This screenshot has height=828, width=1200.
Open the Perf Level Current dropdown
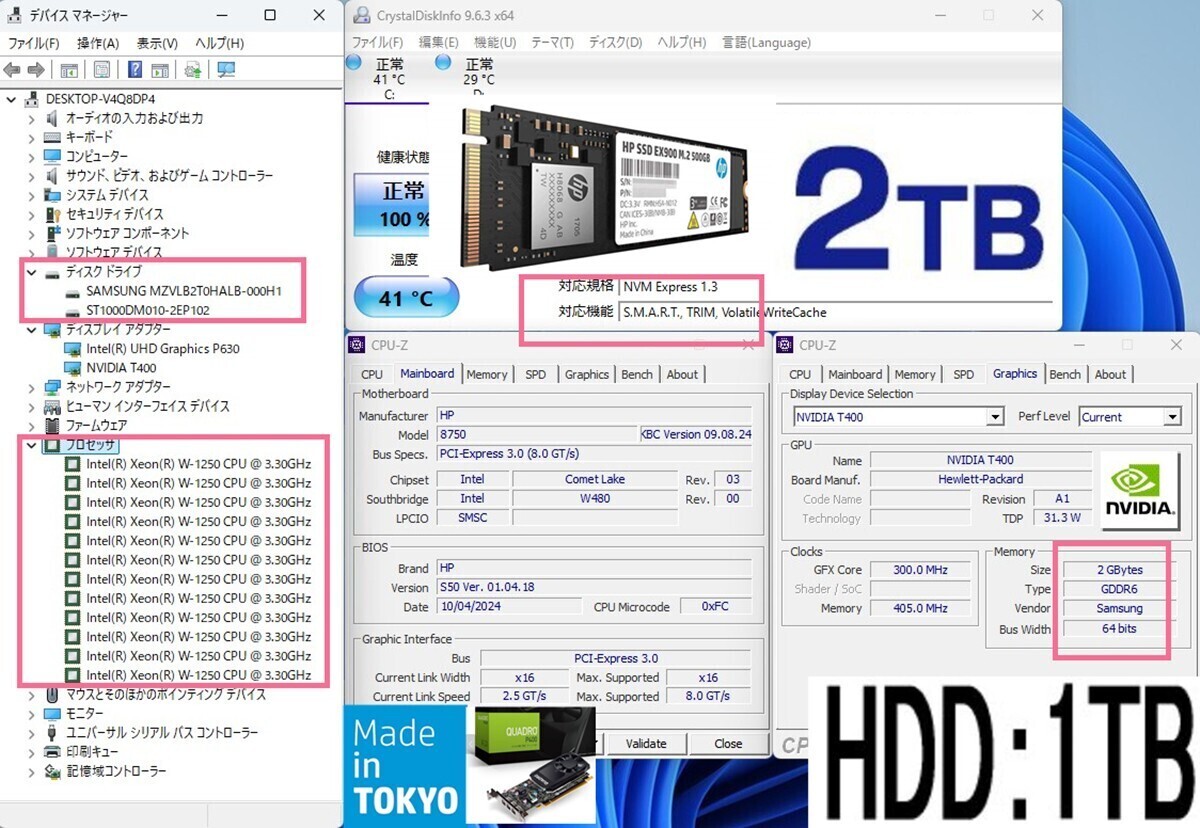tap(1172, 417)
